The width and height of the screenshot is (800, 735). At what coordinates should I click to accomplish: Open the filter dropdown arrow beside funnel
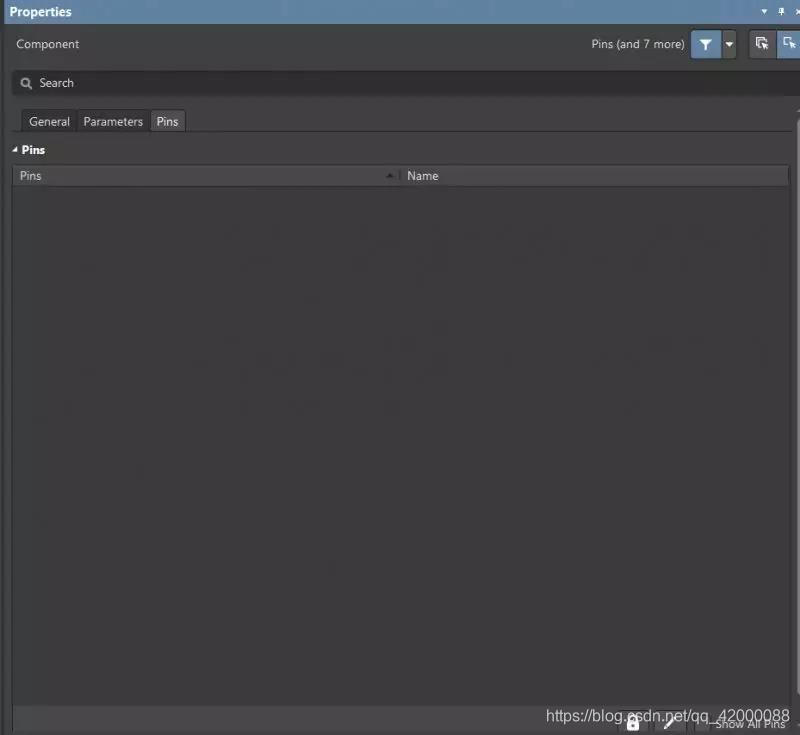pyautogui.click(x=729, y=45)
